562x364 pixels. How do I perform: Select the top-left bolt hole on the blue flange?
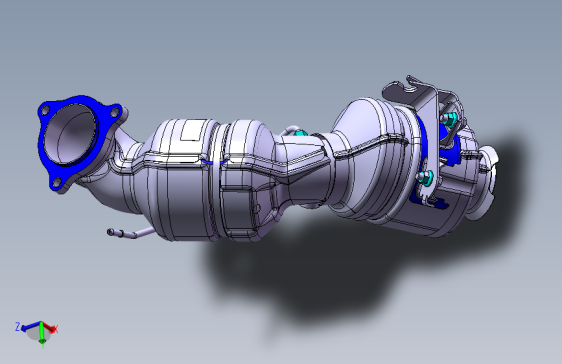(45, 111)
